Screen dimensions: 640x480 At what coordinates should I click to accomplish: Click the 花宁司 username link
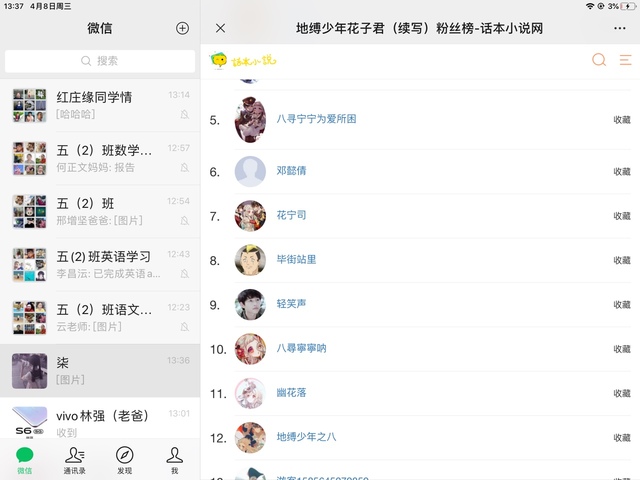[x=291, y=215]
